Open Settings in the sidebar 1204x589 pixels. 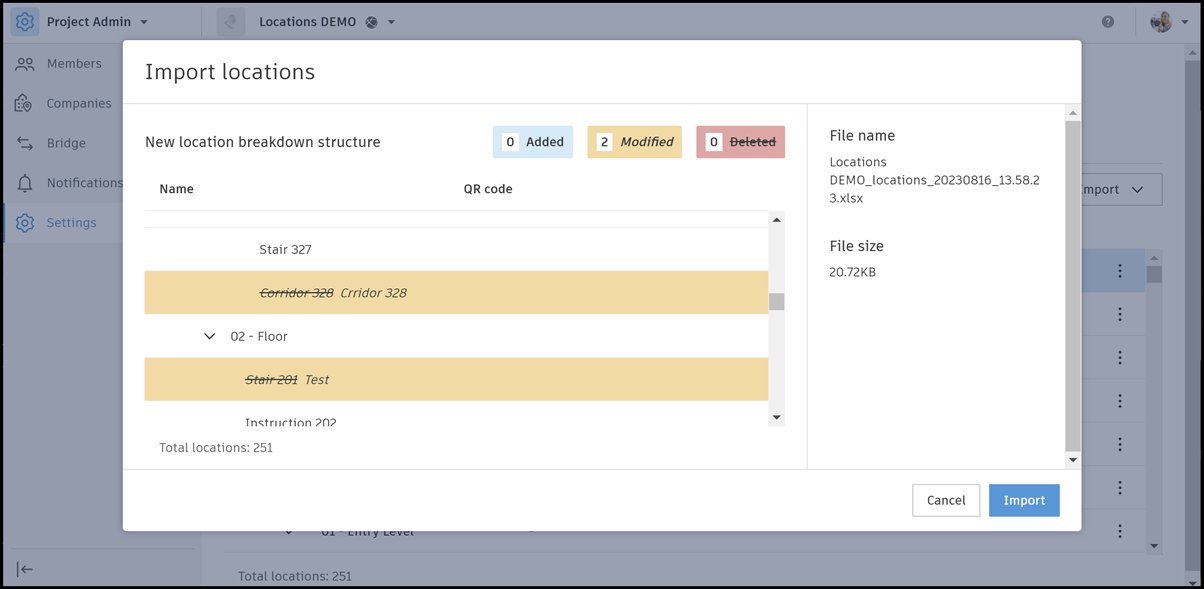pyautogui.click(x=71, y=223)
